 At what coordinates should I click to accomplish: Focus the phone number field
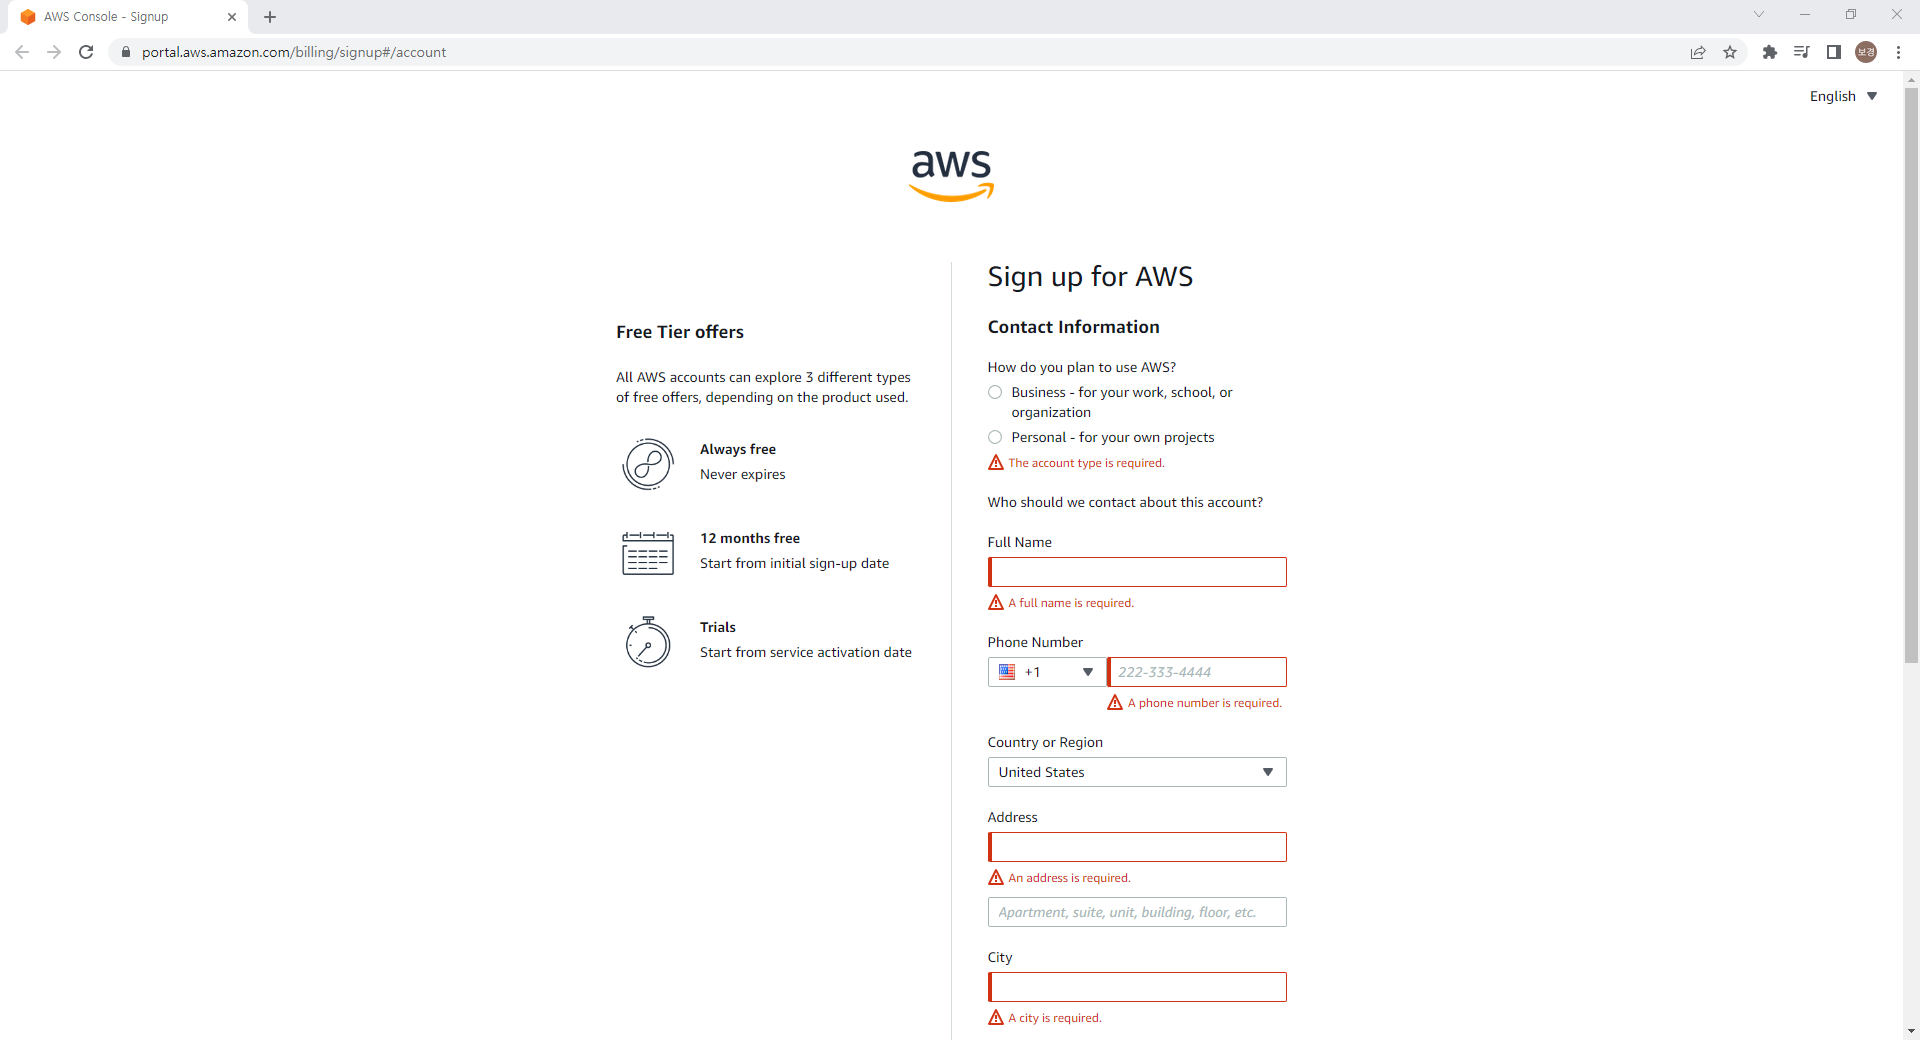point(1197,672)
